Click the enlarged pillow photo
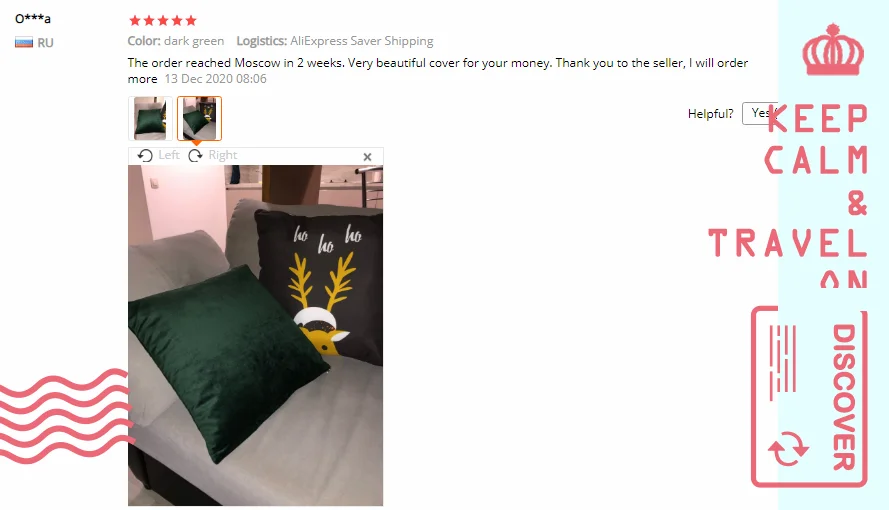This screenshot has height=510, width=889. pos(256,335)
